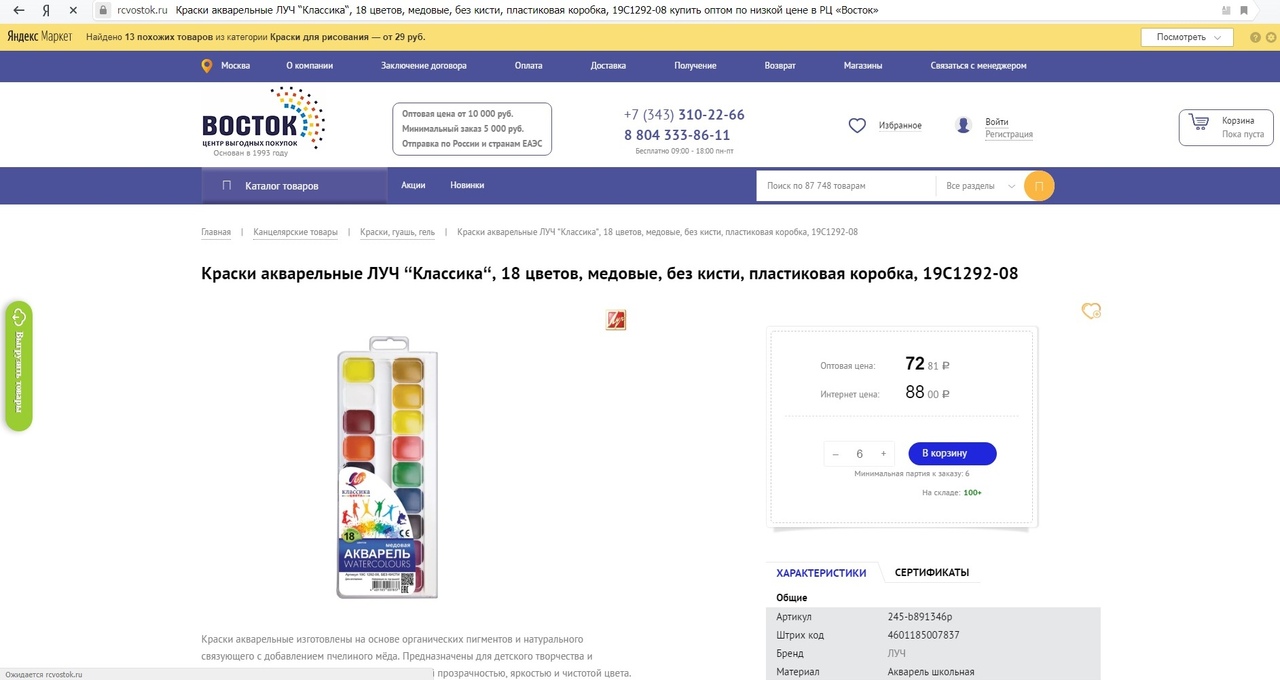Open the shopping cart icon
The height and width of the screenshot is (680, 1280).
(1198, 126)
